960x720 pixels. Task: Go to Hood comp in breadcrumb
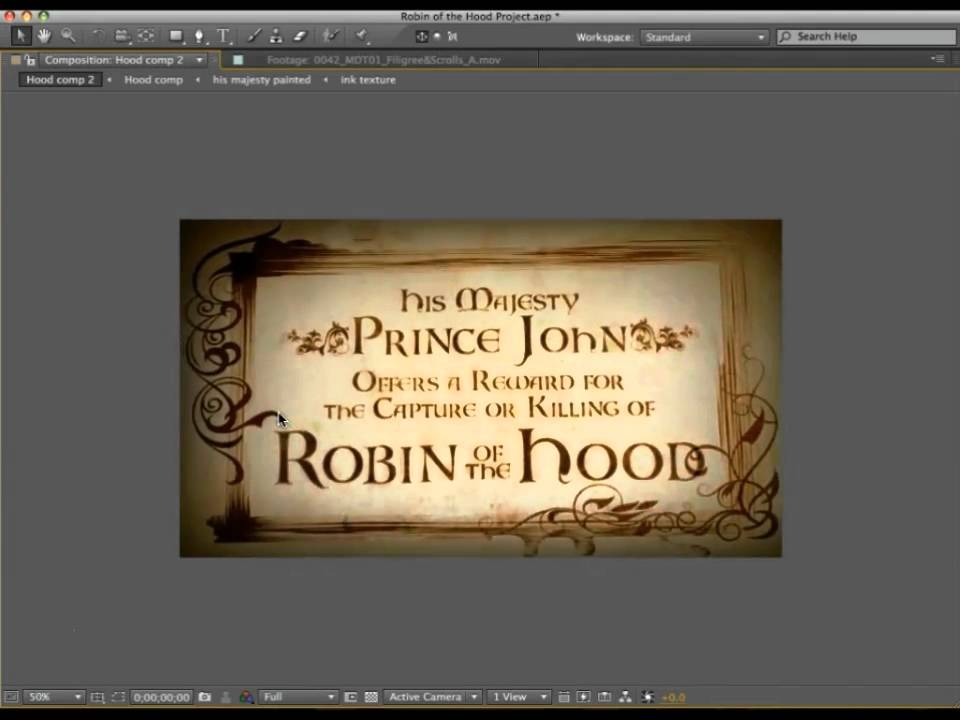154,80
